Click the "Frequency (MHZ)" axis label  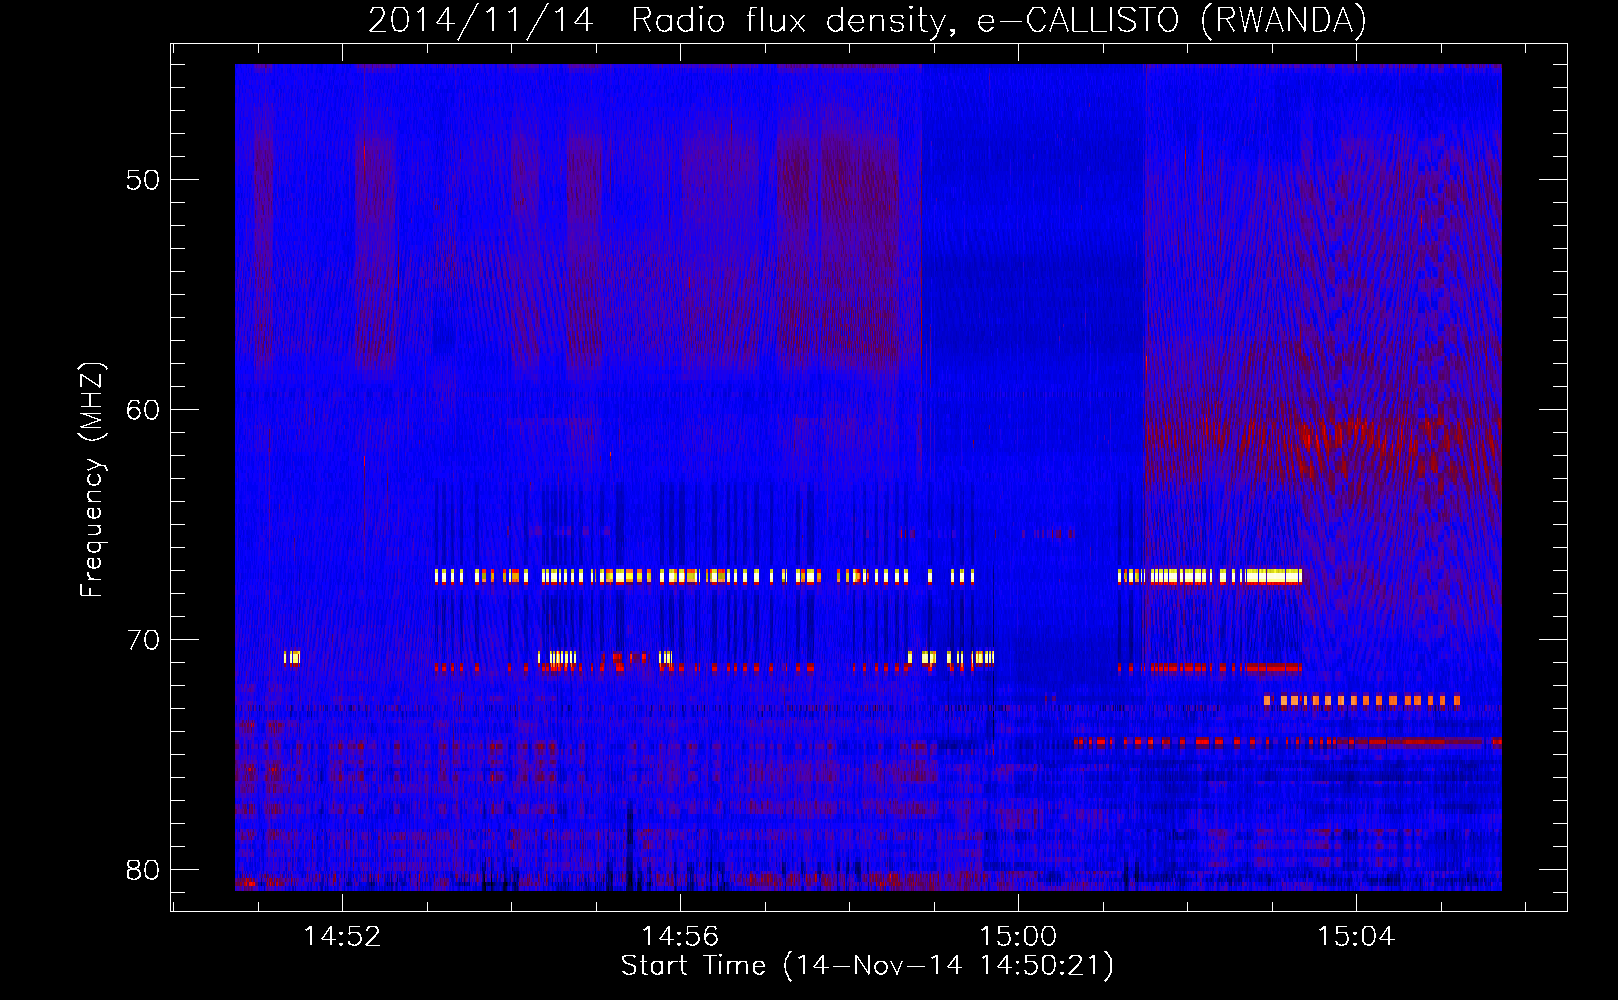92,480
